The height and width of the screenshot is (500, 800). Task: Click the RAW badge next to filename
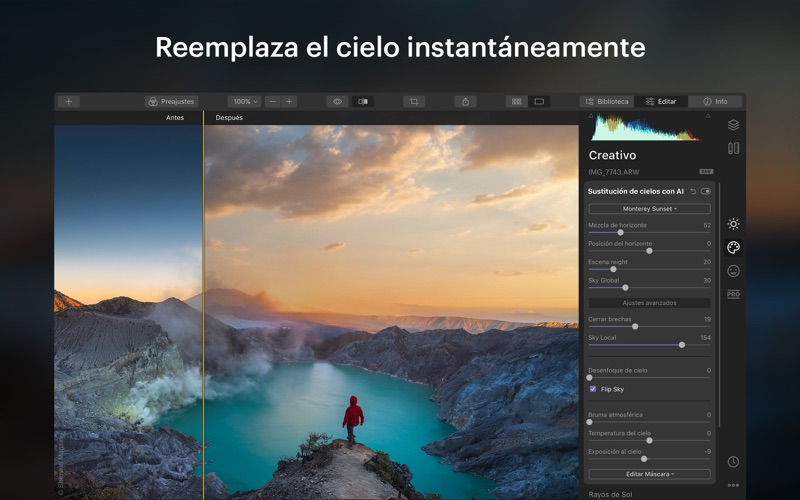706,171
